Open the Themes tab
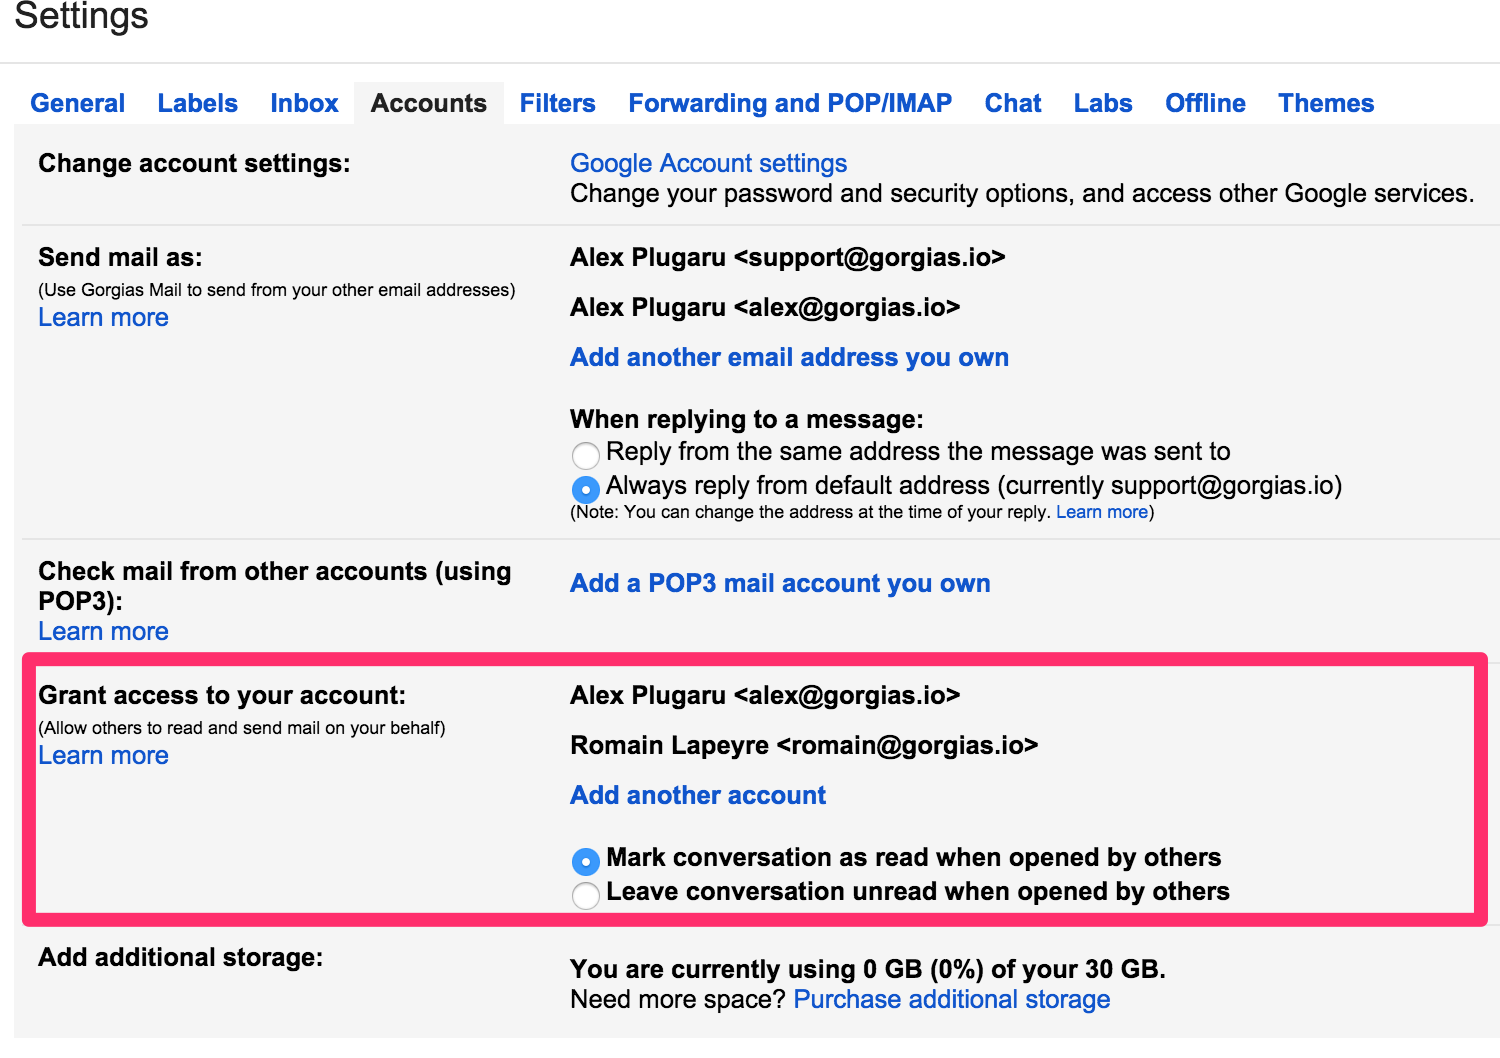This screenshot has width=1500, height=1058. [x=1326, y=103]
